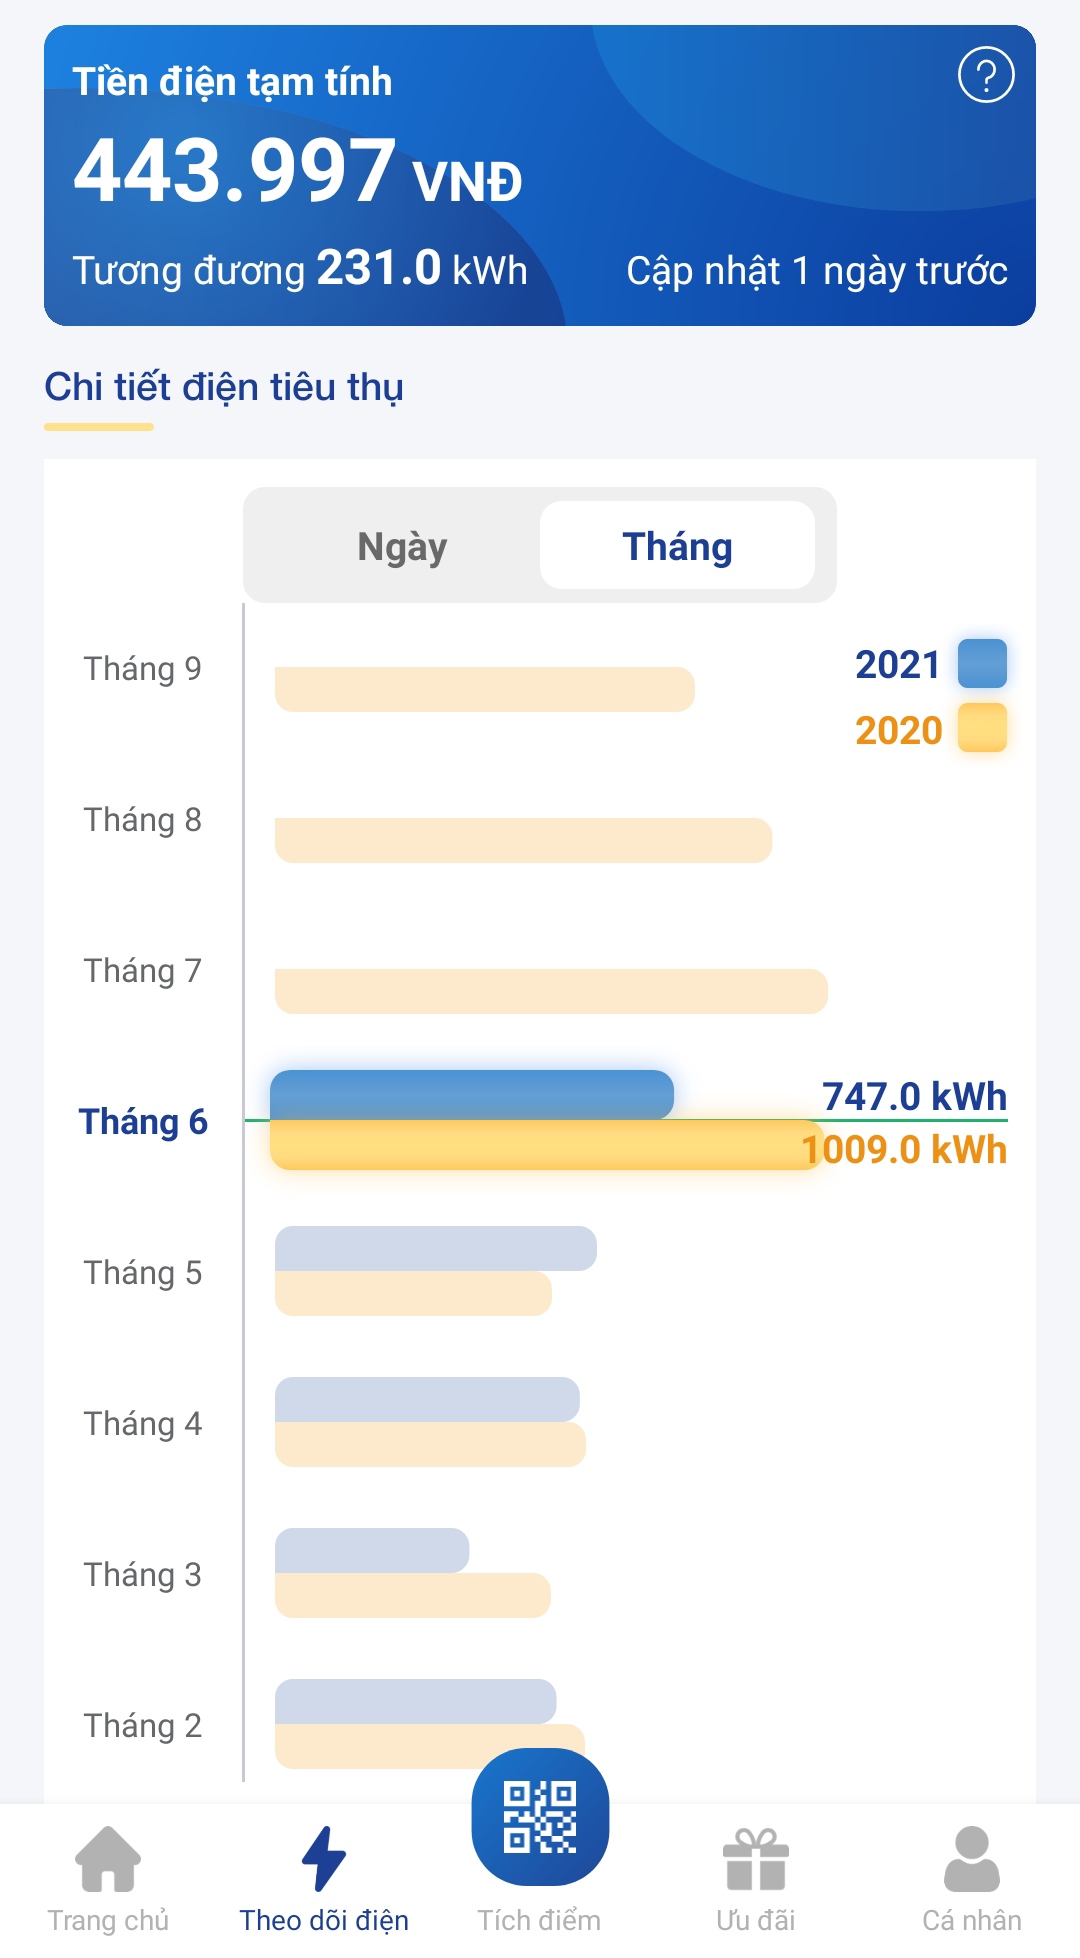Screen dimensions: 1080x1958
Task: Tap the blue Tháng 6 2021 bar
Action: [x=472, y=1095]
